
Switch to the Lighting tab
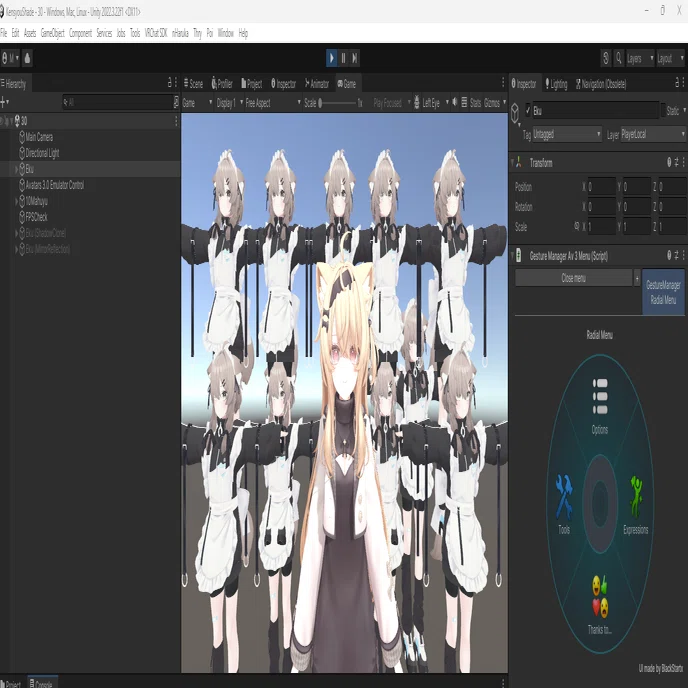click(556, 84)
